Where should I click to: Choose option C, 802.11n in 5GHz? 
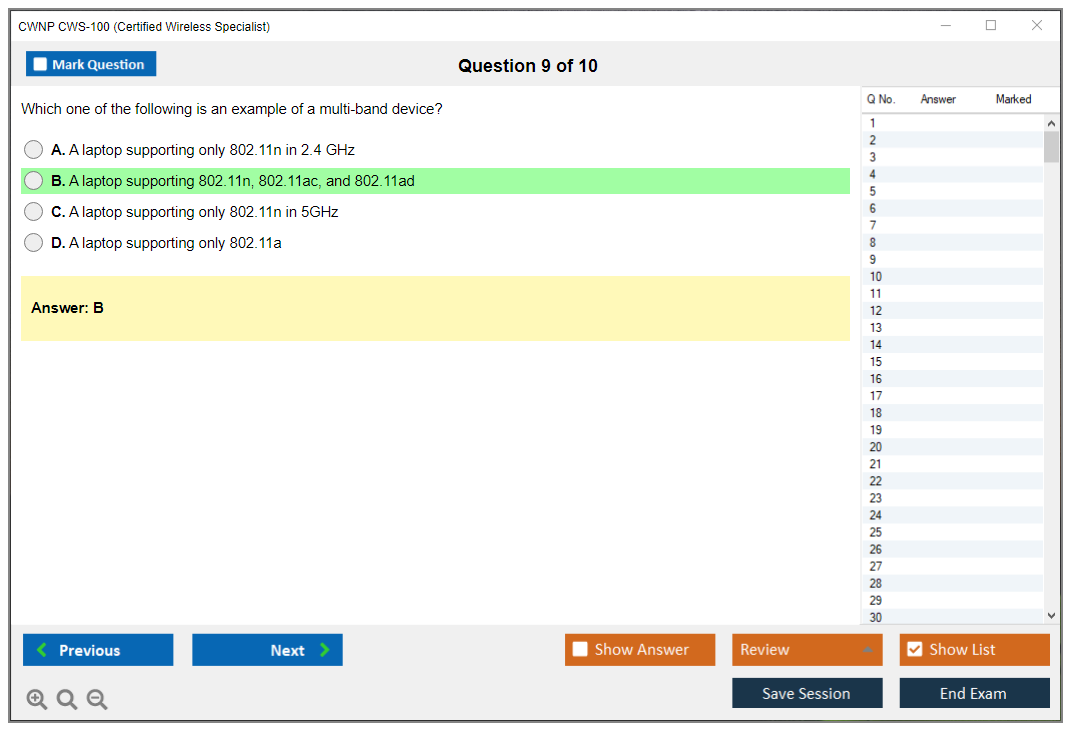pos(34,212)
